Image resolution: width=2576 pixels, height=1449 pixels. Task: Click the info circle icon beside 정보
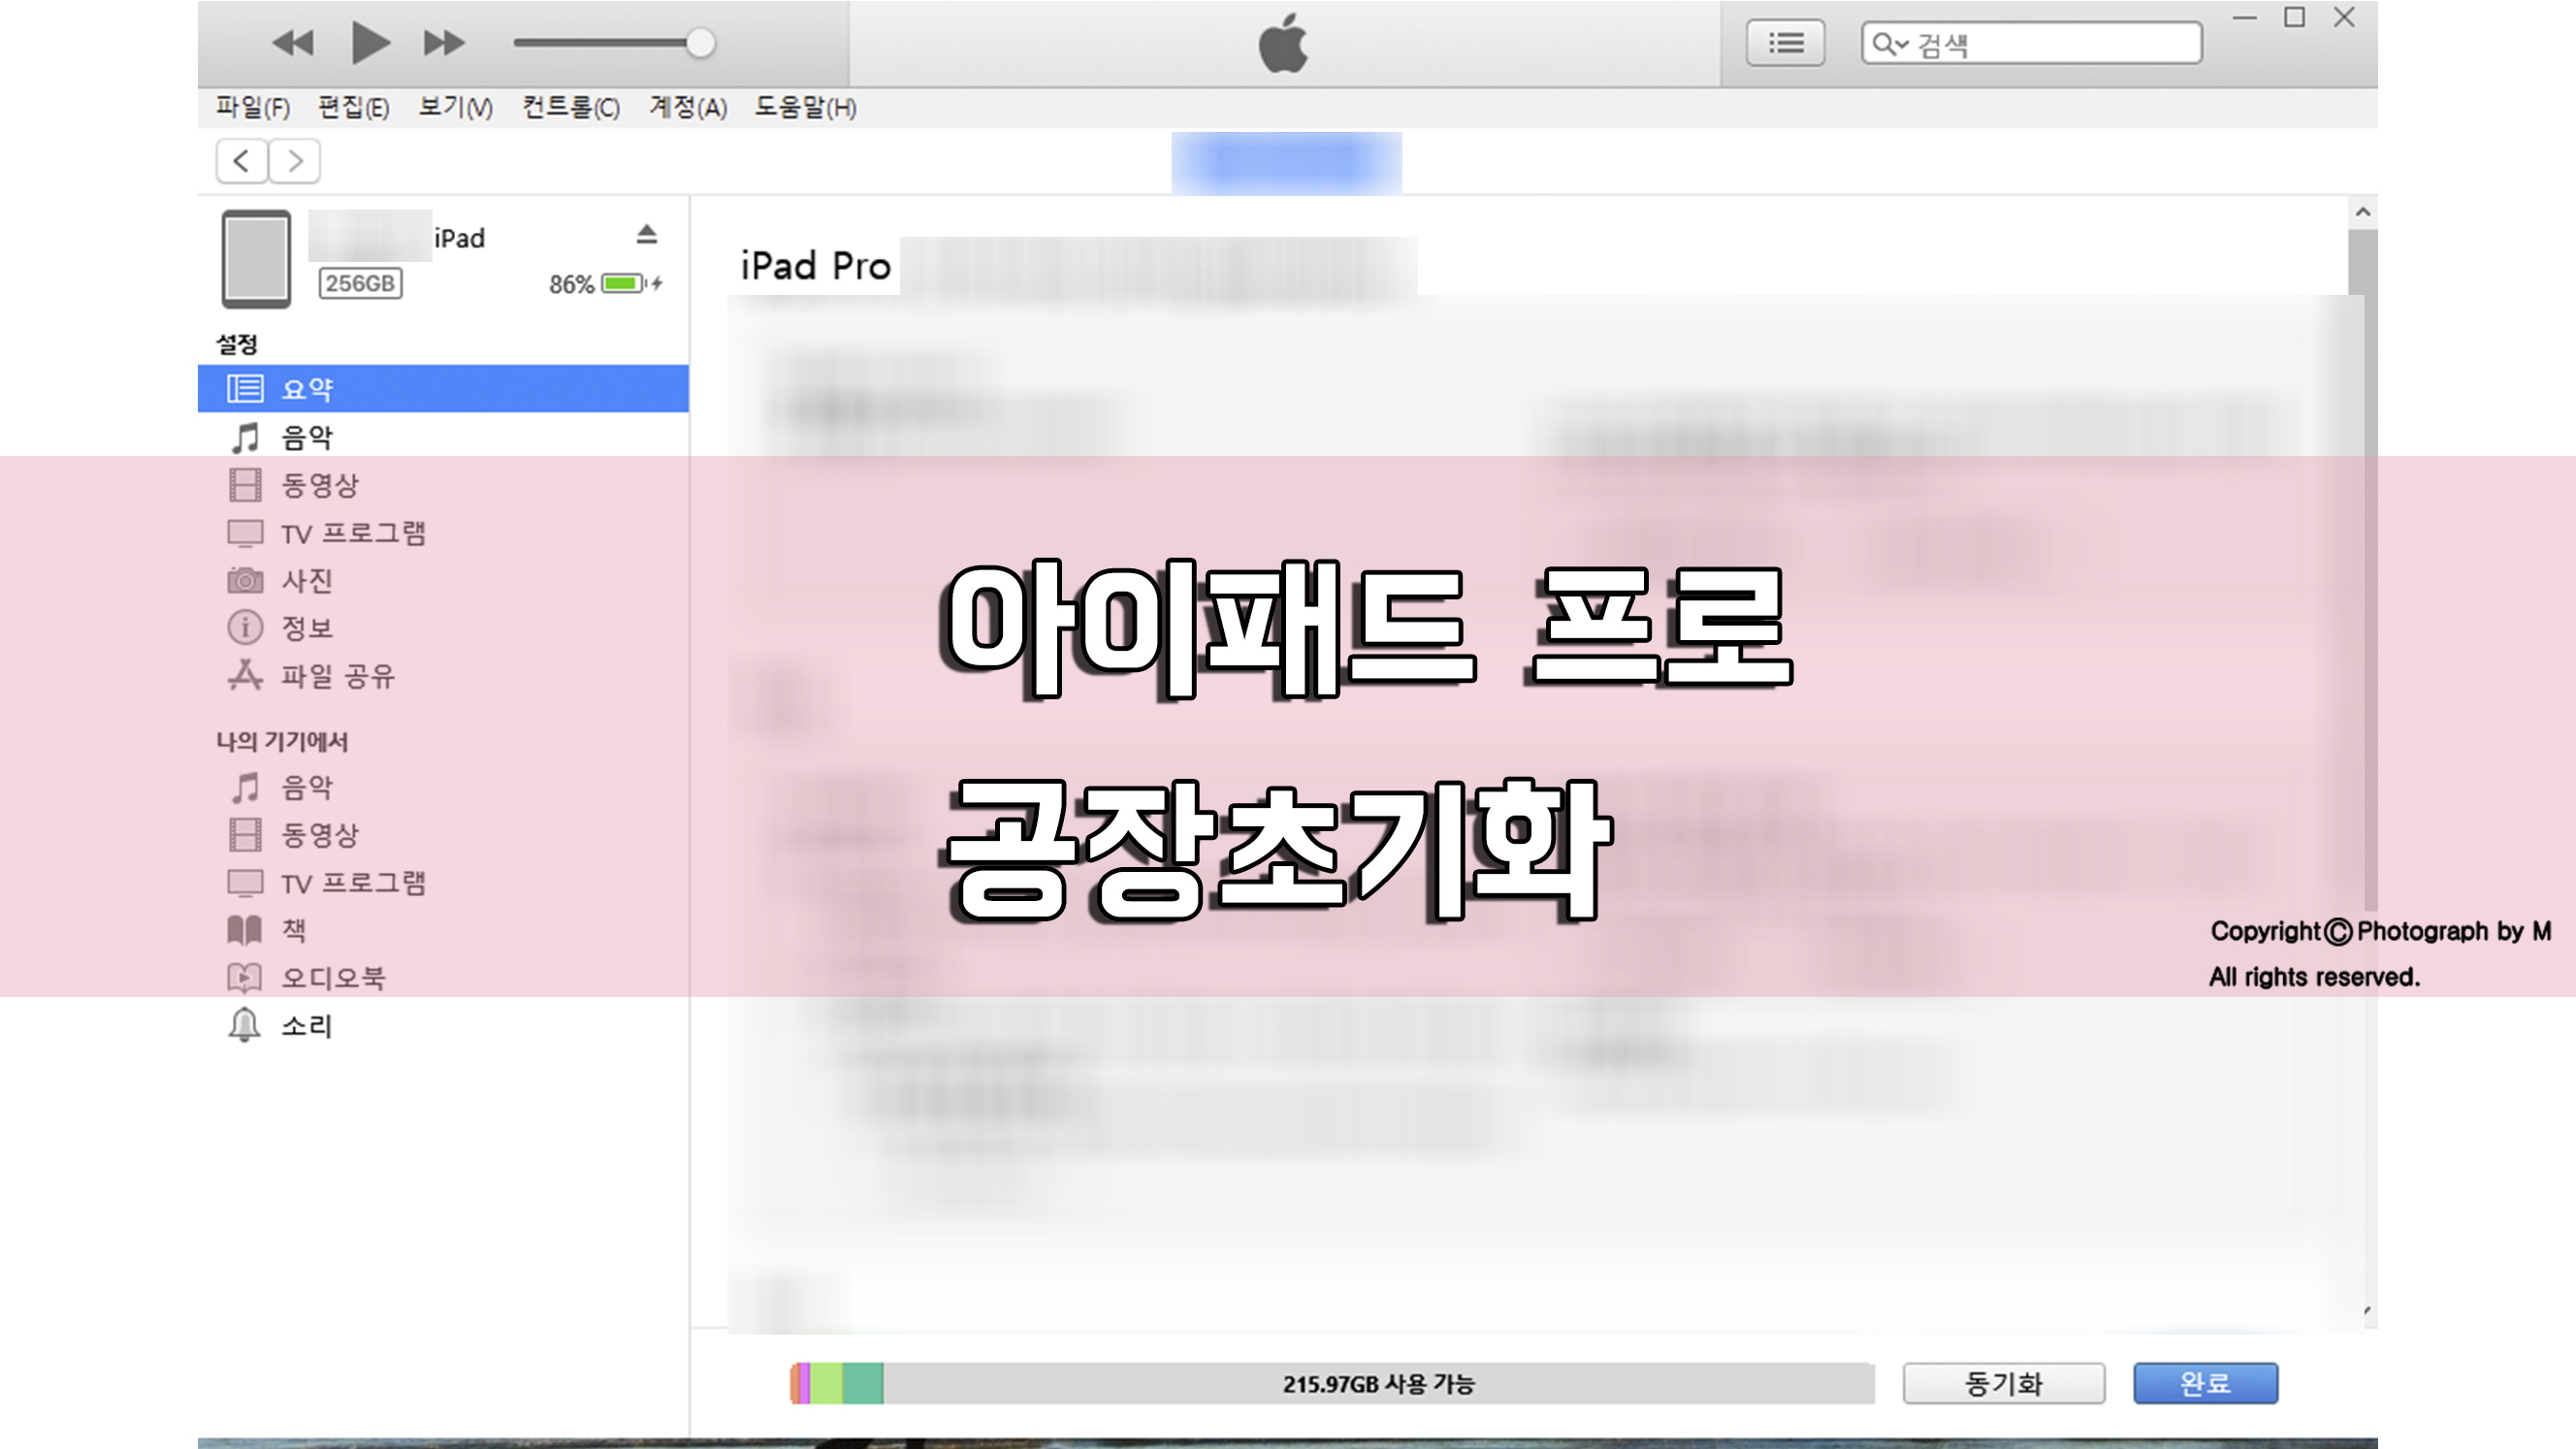tap(245, 628)
